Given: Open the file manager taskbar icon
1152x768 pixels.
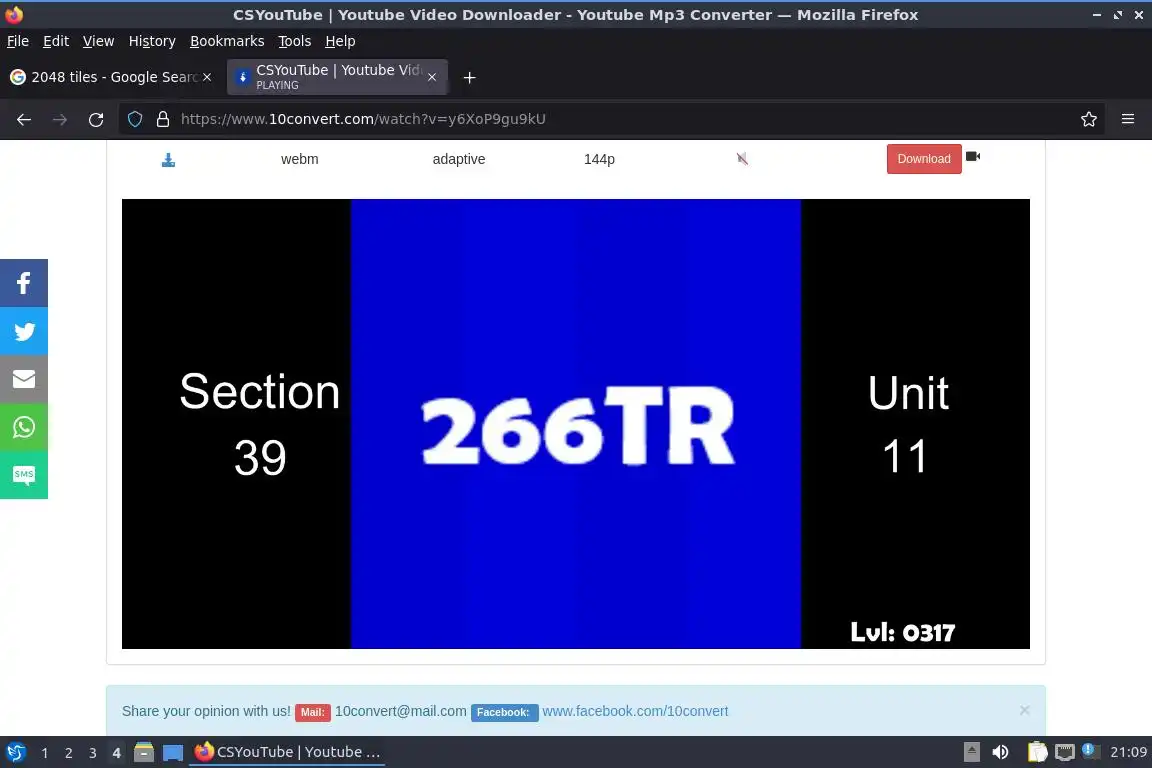Looking at the screenshot, I should 144,752.
